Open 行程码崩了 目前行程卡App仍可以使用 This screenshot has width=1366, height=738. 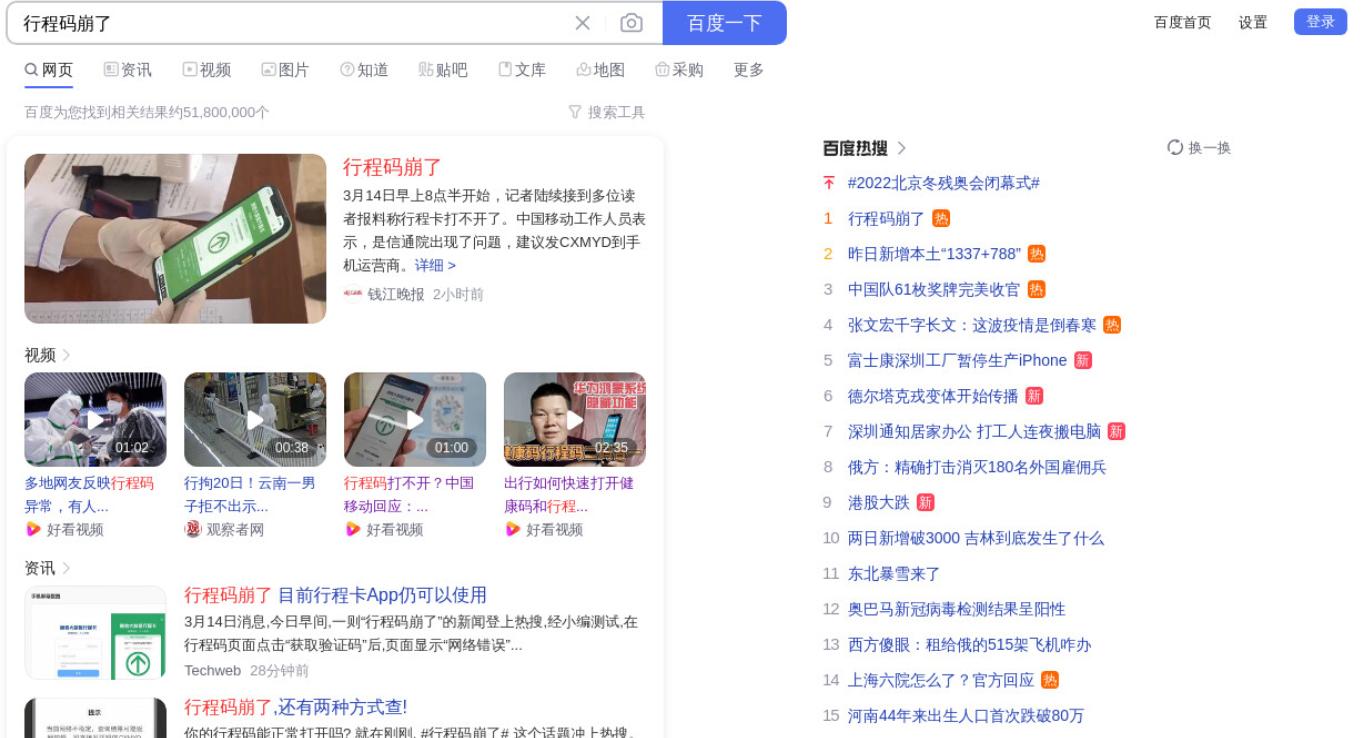[x=335, y=595]
